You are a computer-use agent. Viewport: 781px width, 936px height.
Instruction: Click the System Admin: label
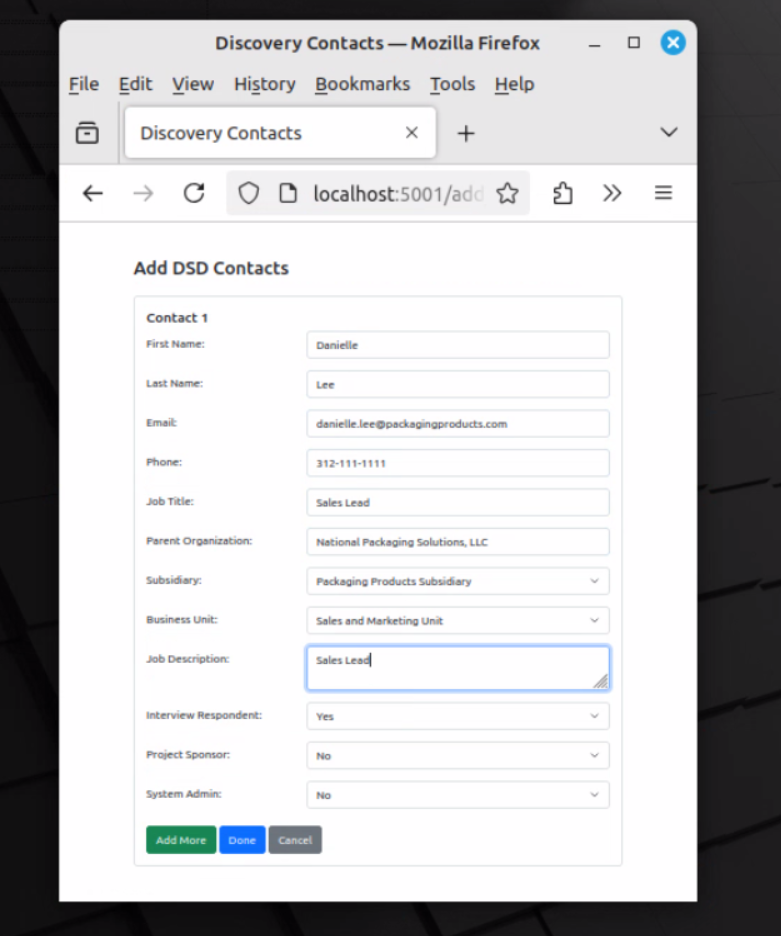pos(184,794)
